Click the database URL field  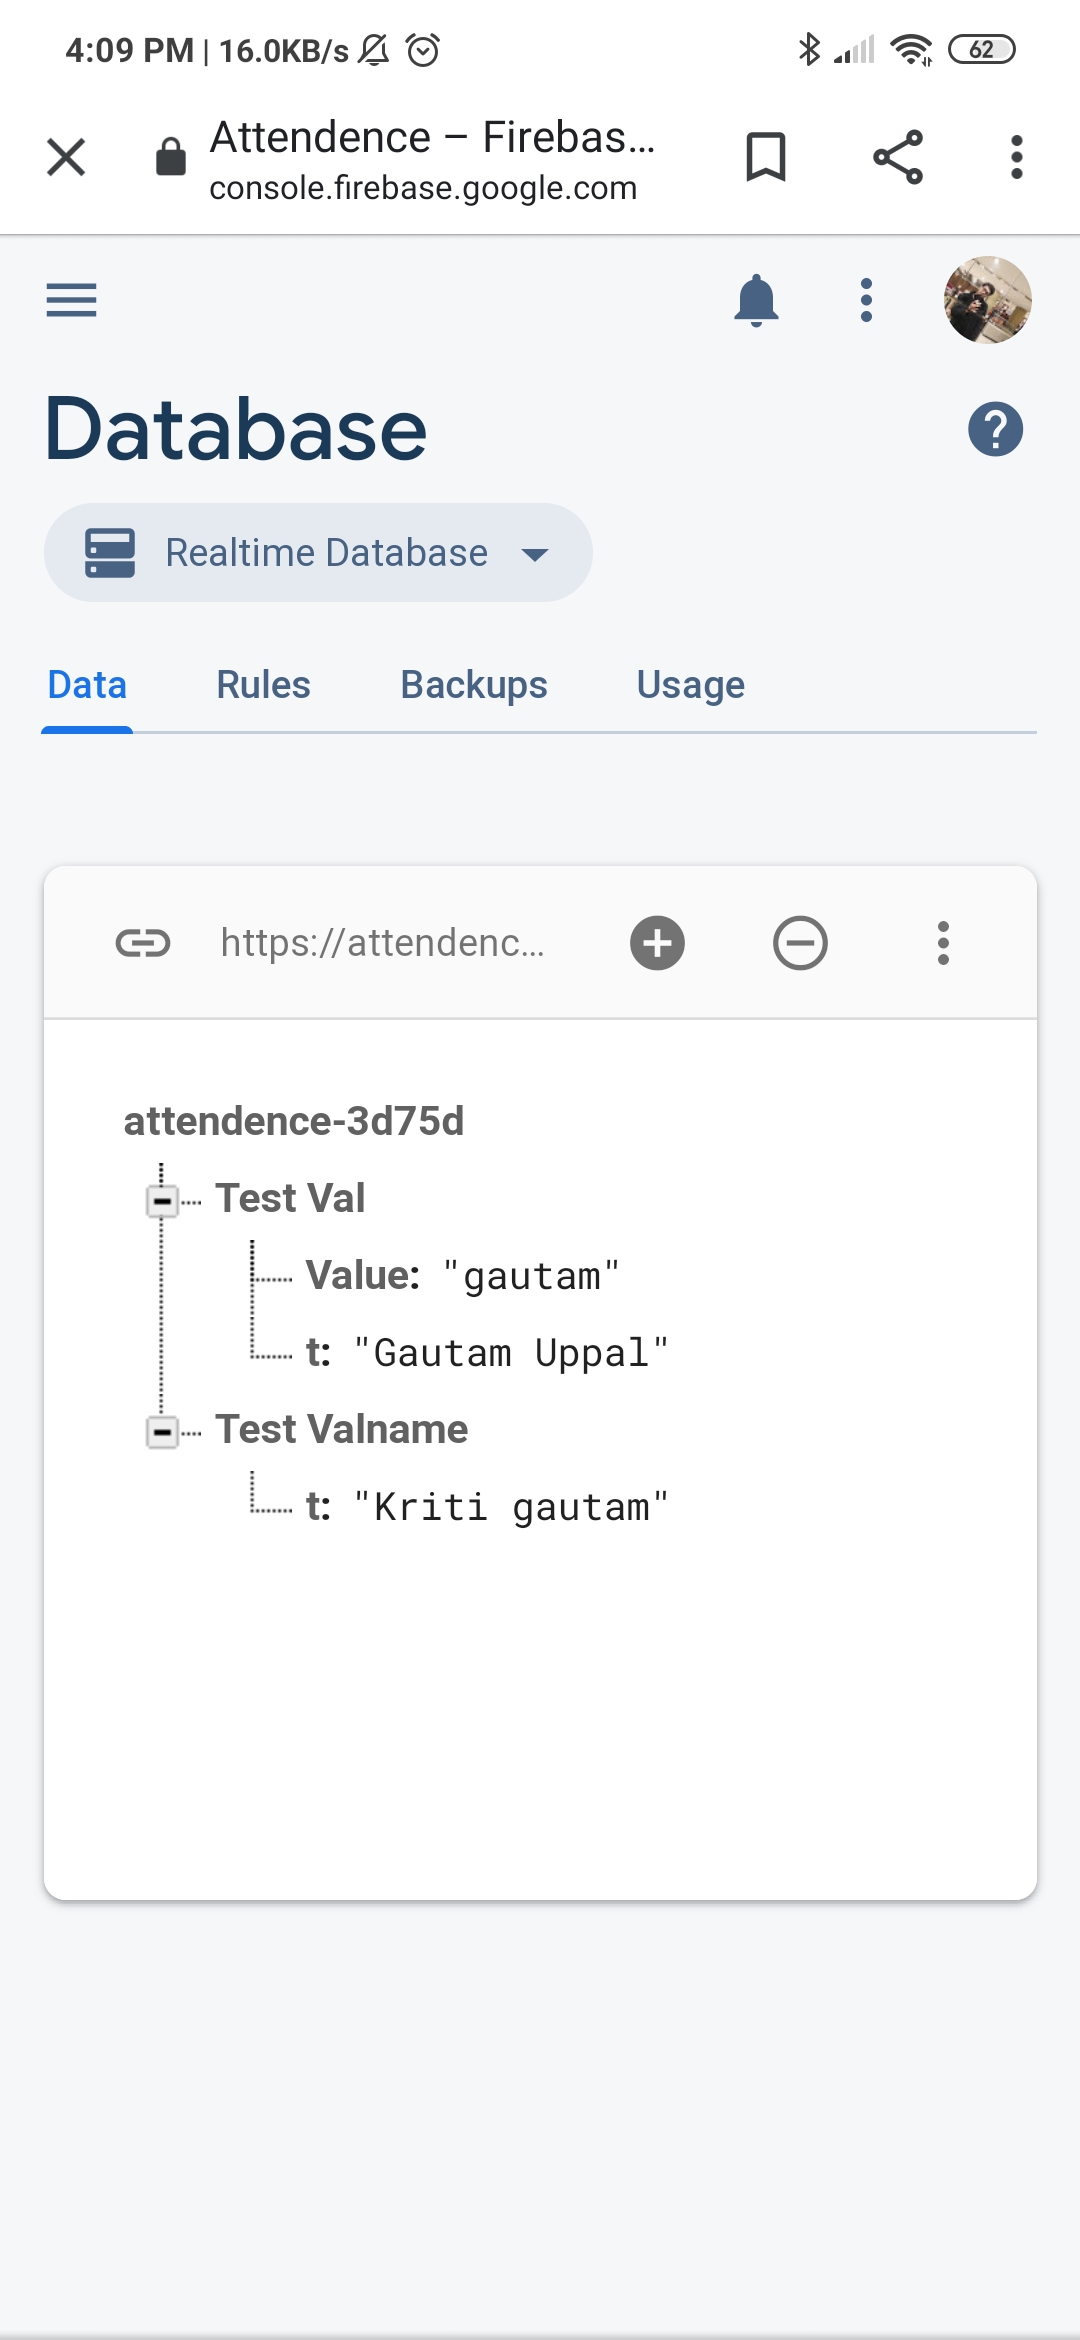point(383,943)
